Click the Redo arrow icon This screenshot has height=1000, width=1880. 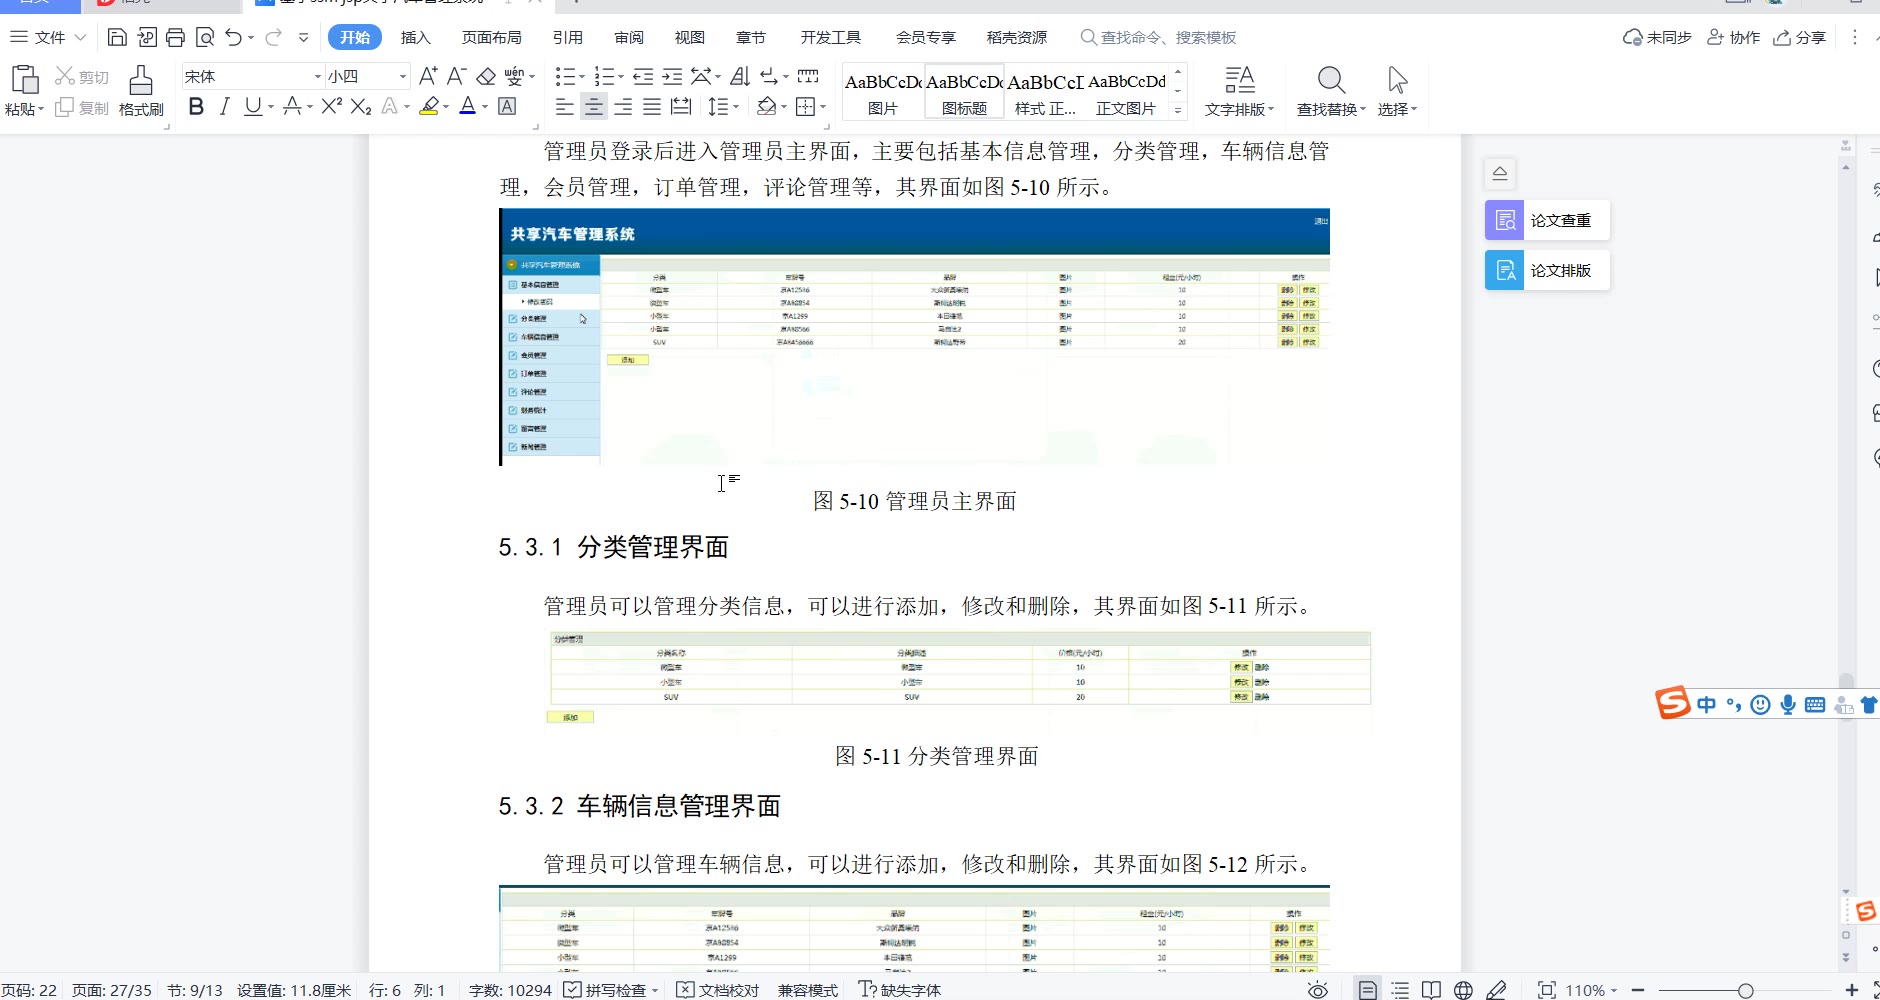(x=273, y=37)
